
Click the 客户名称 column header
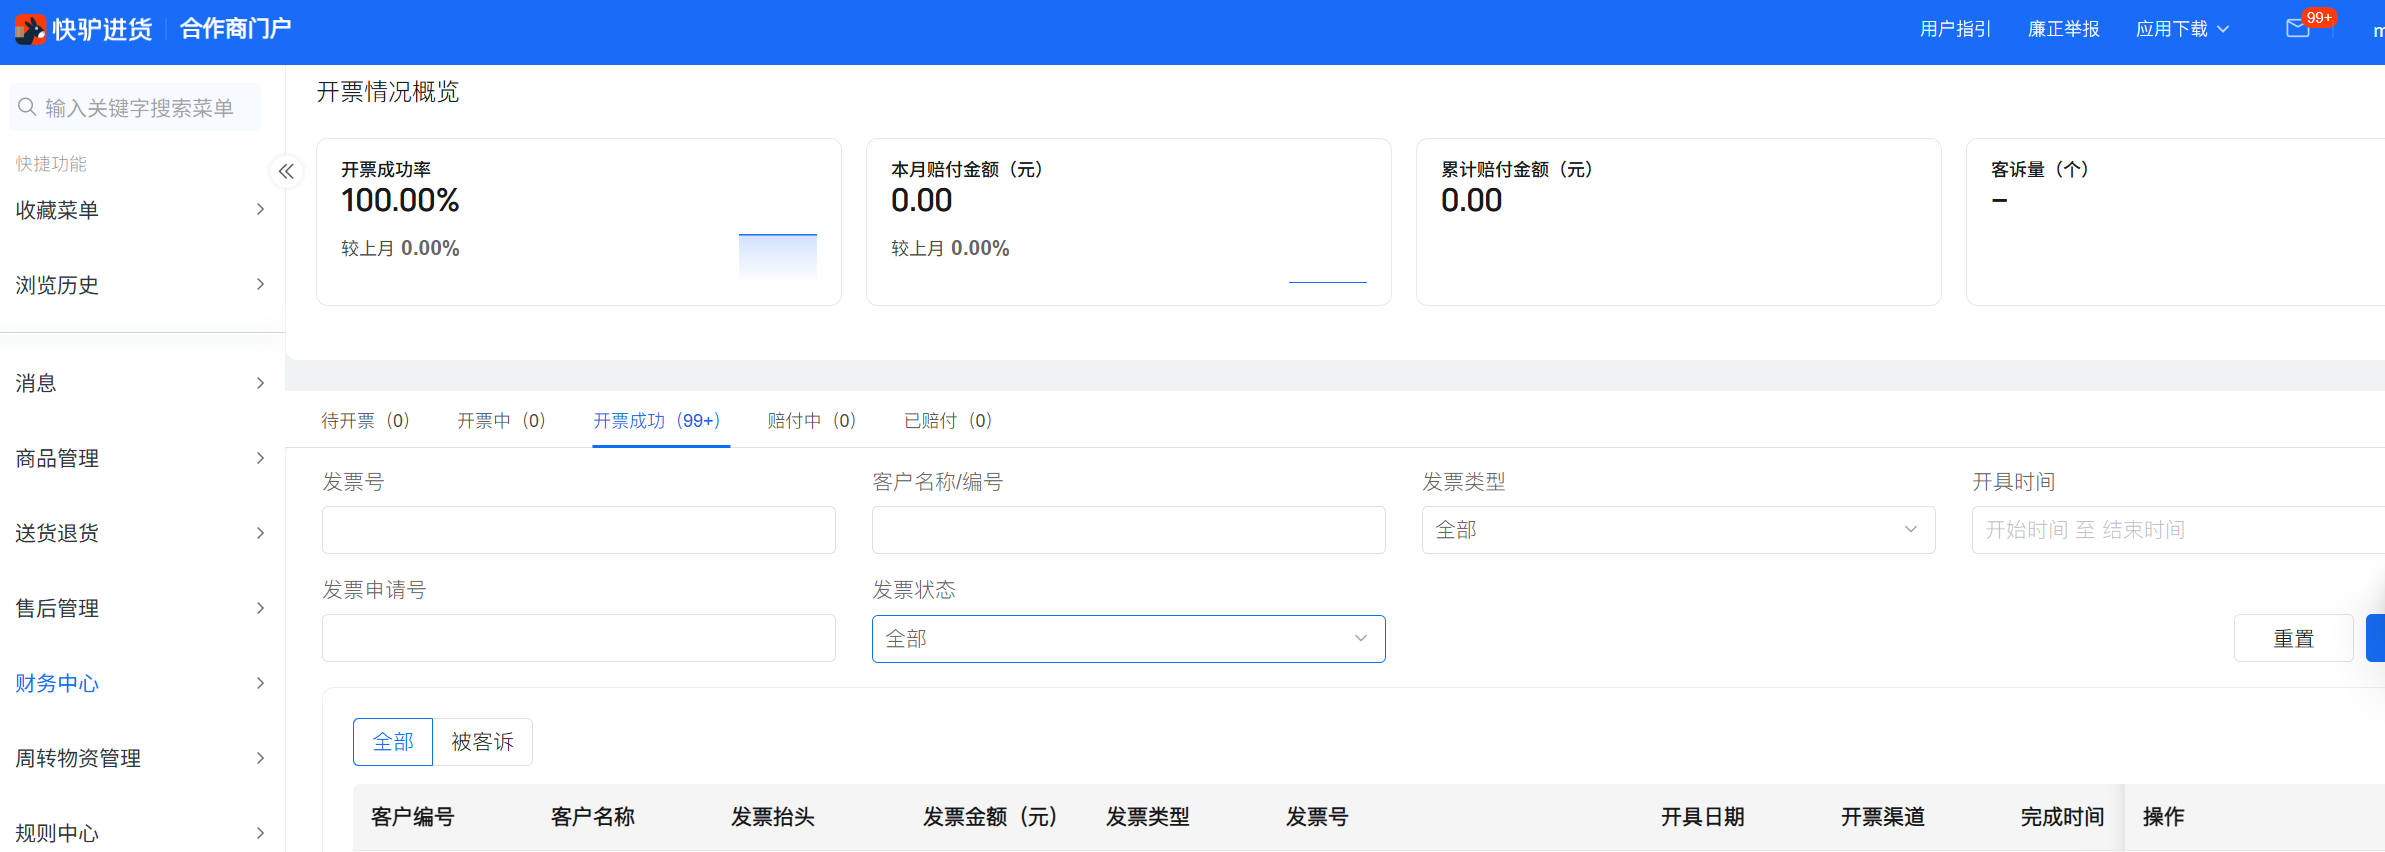tap(593, 817)
